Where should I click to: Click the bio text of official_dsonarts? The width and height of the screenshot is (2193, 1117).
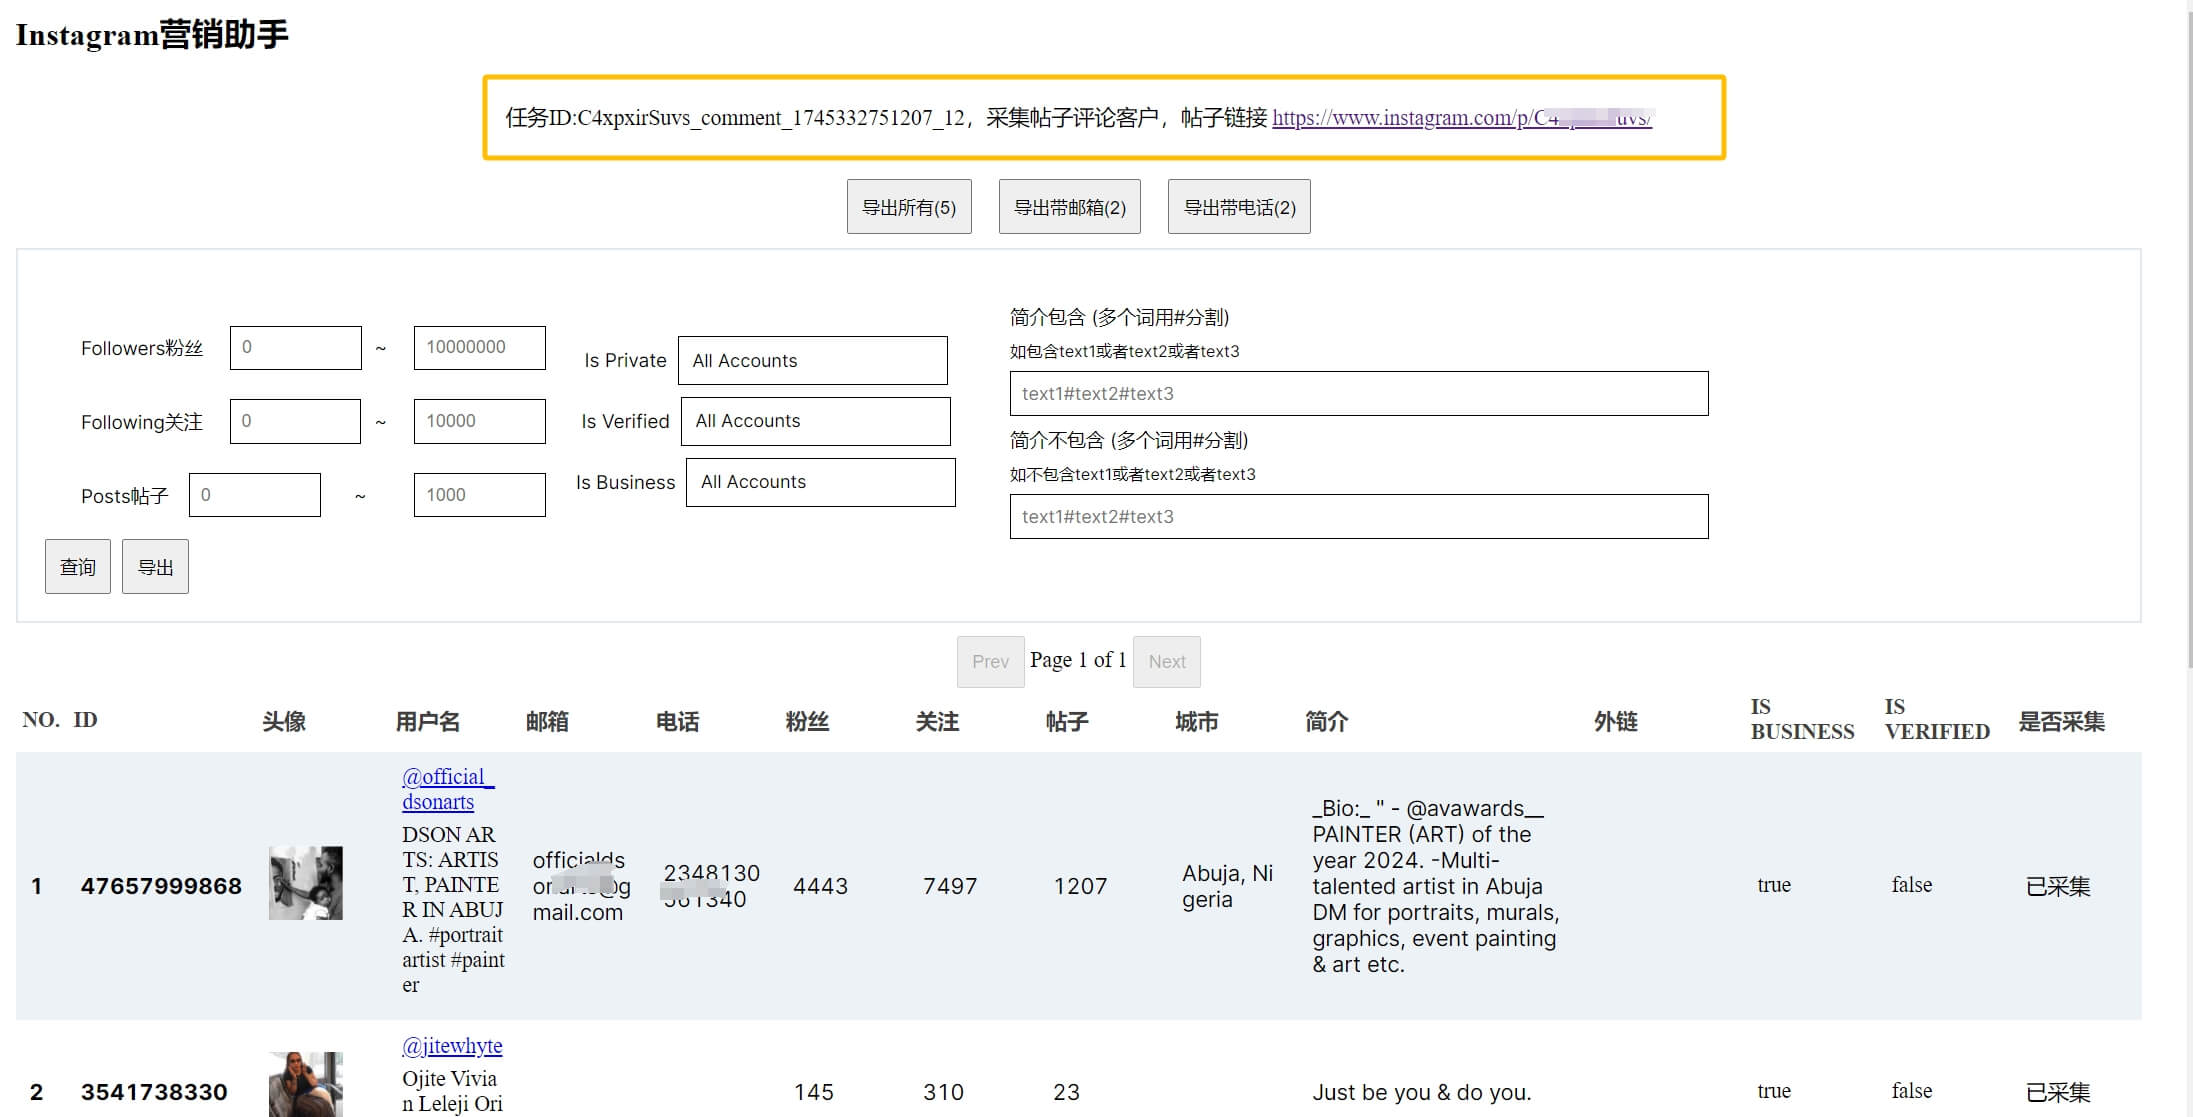(1435, 886)
